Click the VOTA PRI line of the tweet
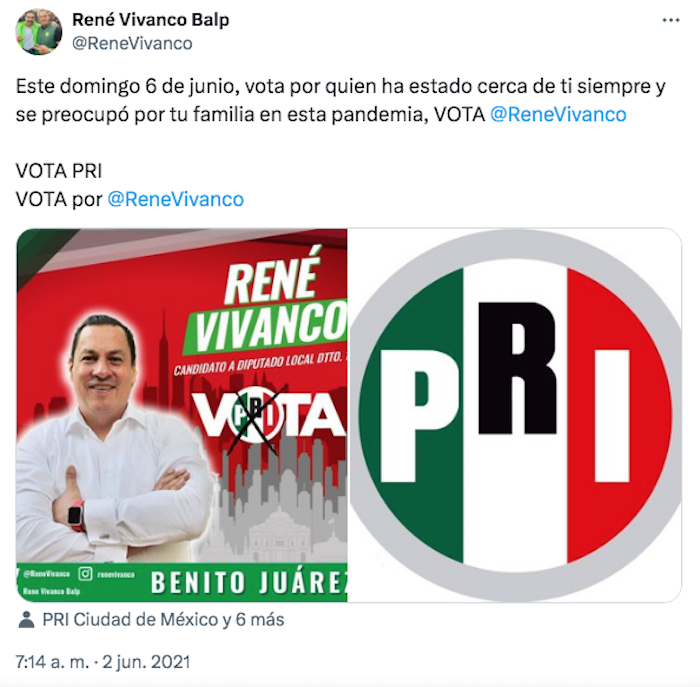 coord(59,171)
